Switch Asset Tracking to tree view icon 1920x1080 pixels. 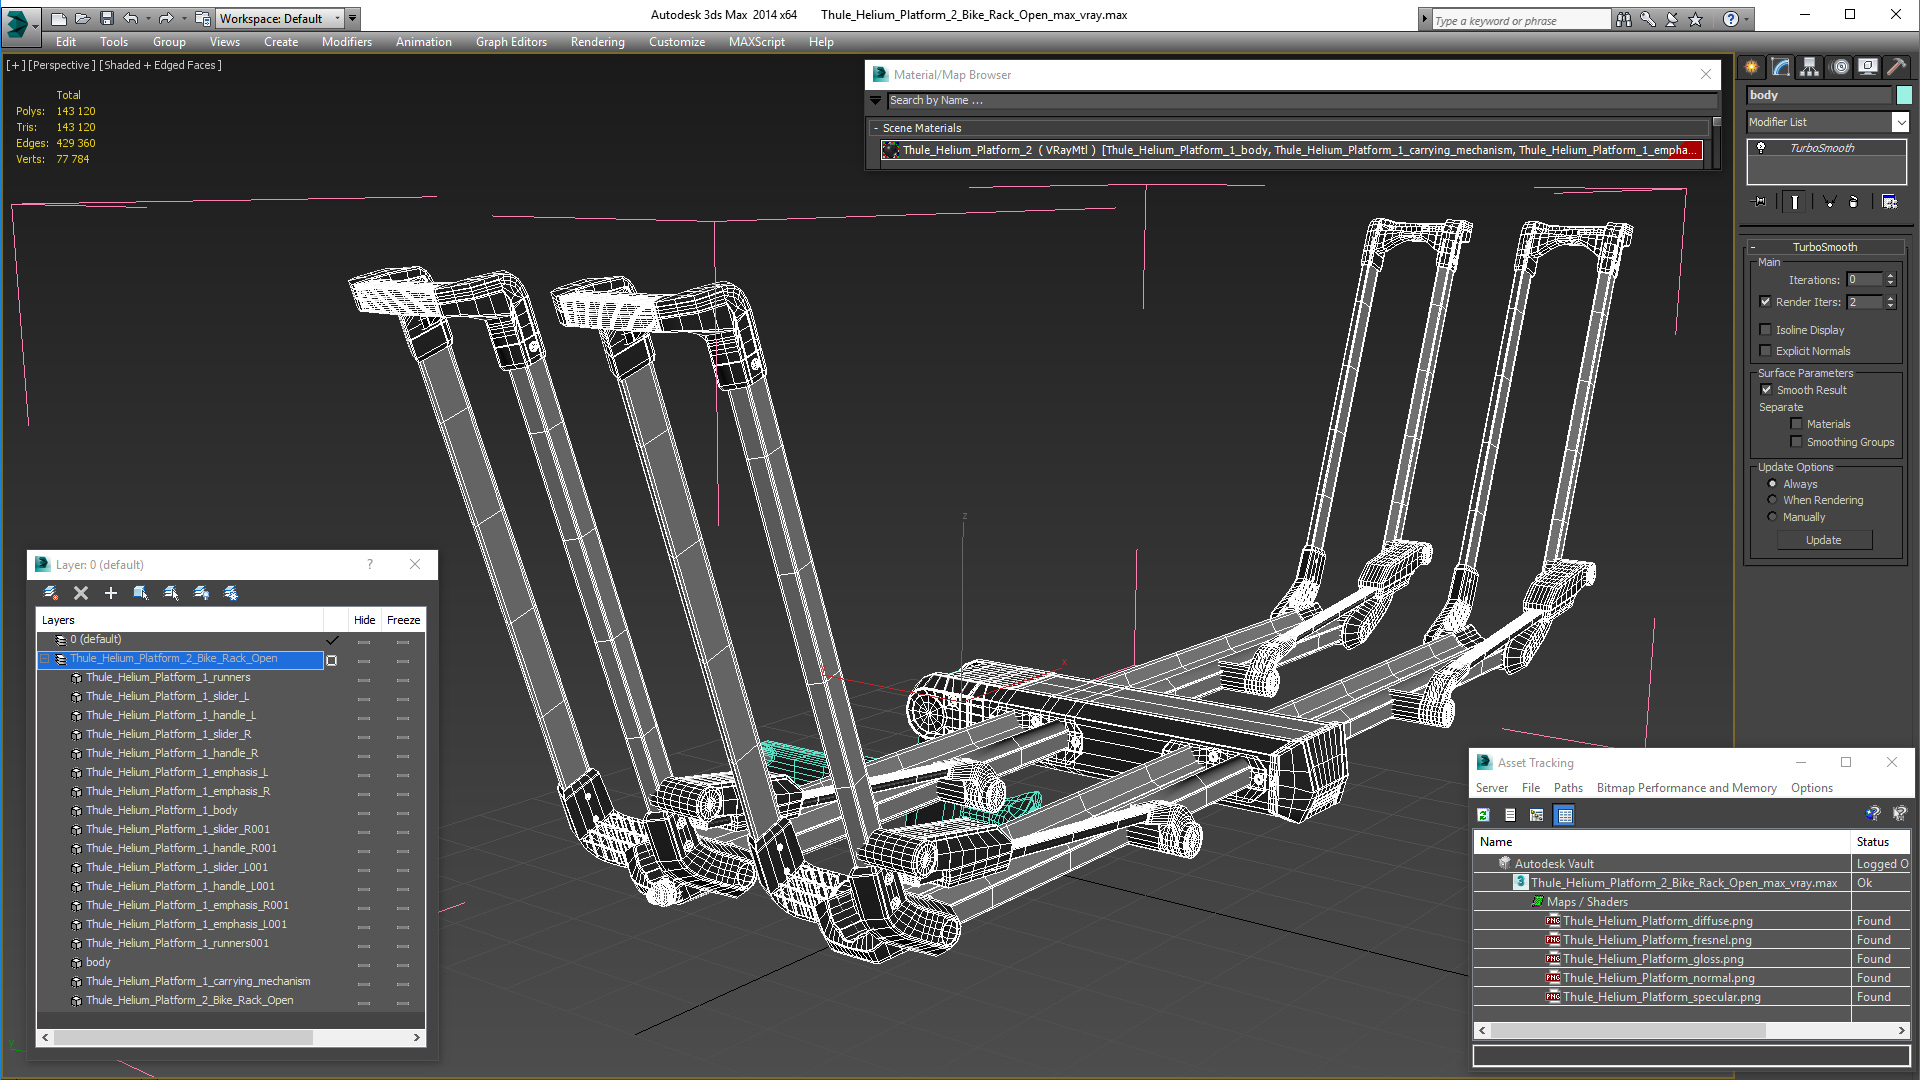(x=1537, y=815)
